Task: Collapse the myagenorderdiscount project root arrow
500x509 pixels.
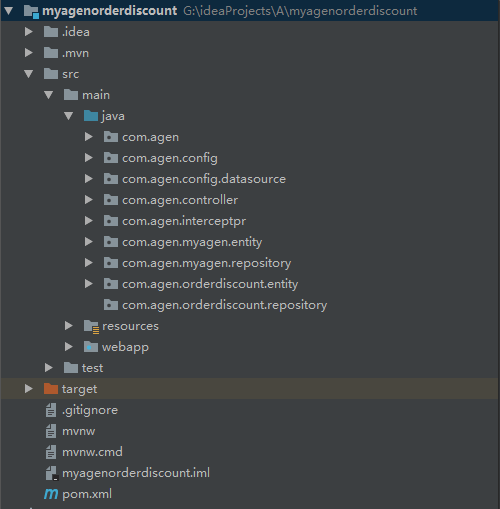Action: click(8, 11)
